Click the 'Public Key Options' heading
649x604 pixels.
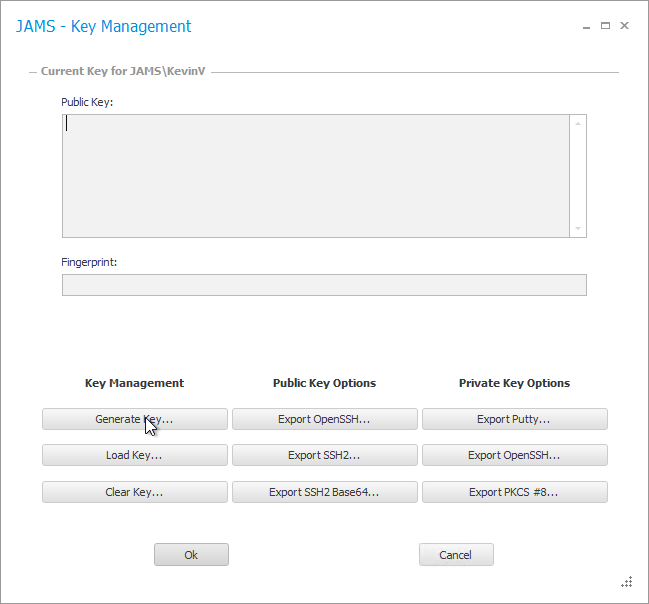pos(324,383)
